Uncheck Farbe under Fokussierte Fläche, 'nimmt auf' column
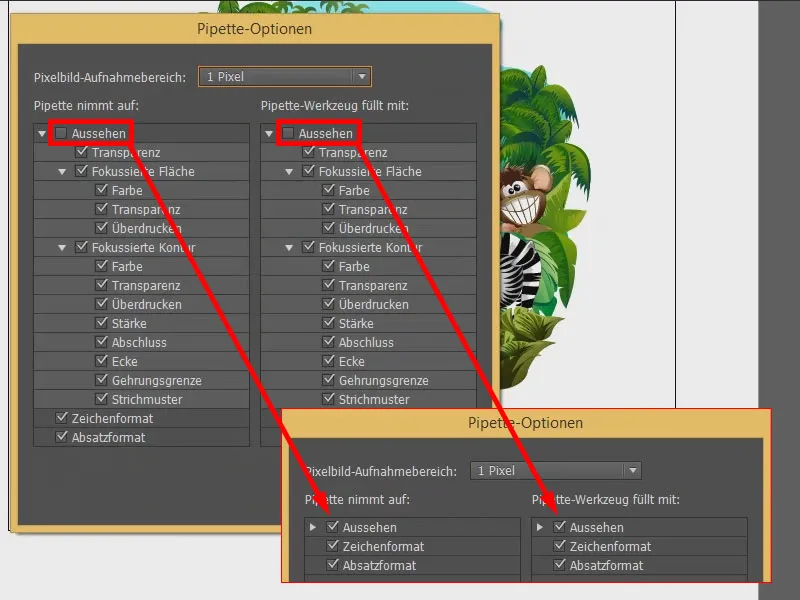Screen dimensions: 800x600 (x=102, y=190)
